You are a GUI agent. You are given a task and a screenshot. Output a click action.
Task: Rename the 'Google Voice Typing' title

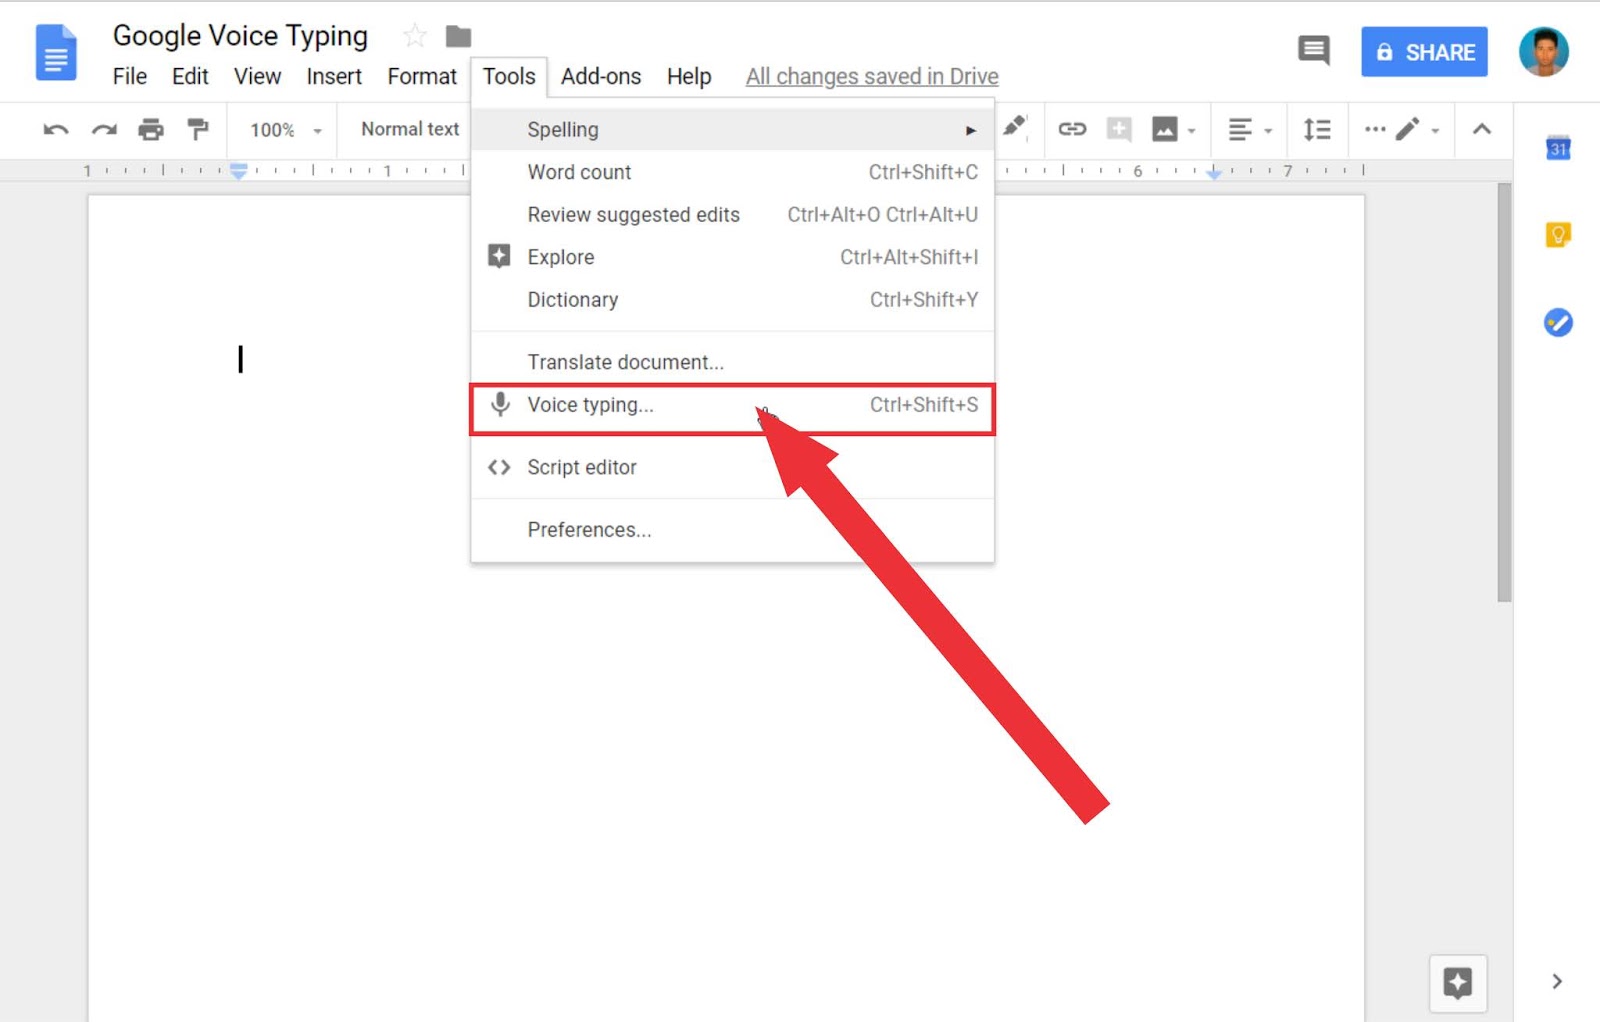coord(240,36)
